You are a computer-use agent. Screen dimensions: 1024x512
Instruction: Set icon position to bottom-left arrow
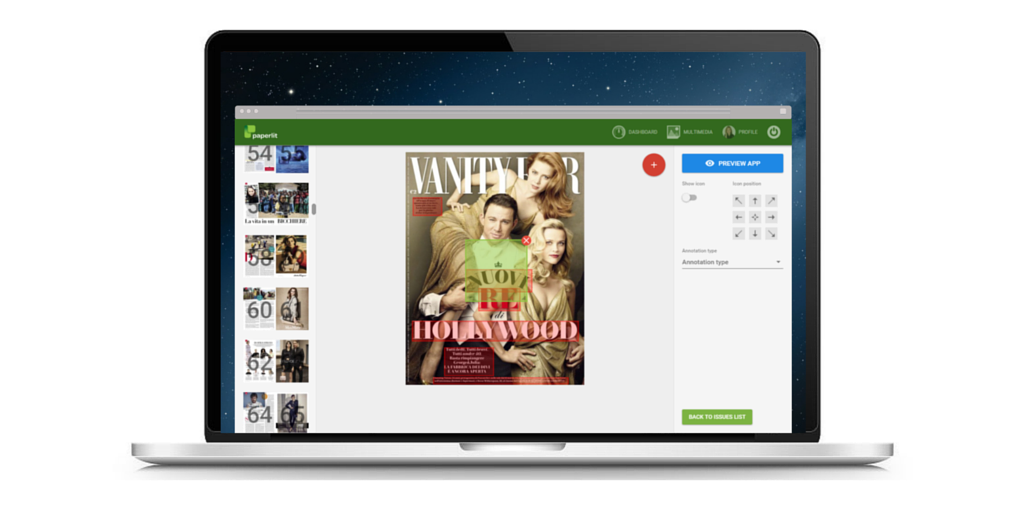(x=739, y=233)
